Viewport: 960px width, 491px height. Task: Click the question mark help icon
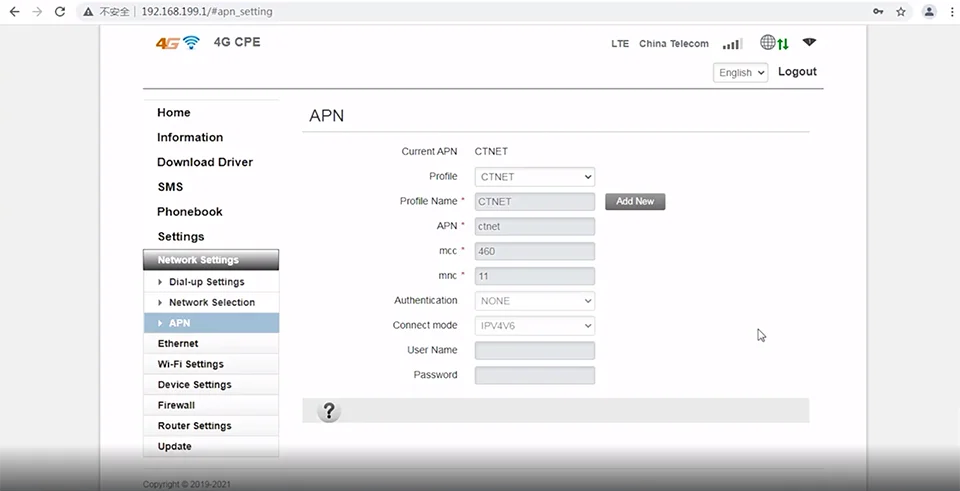(x=330, y=411)
